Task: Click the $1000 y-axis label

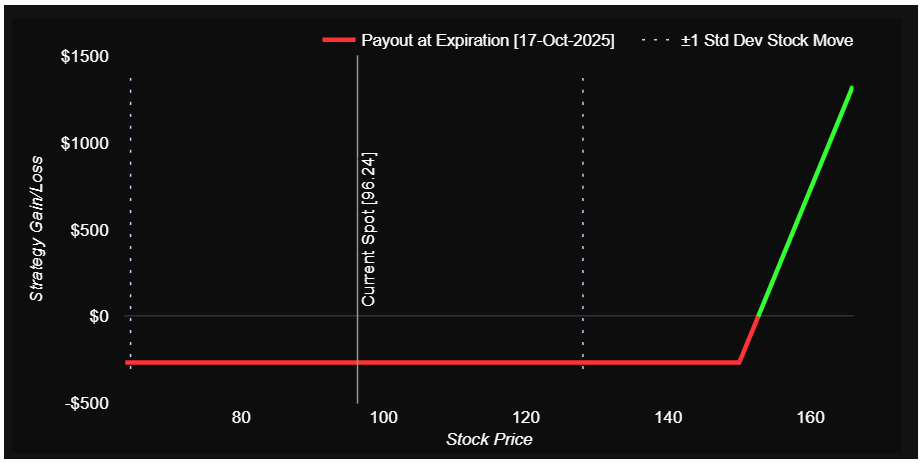Action: 83,143
